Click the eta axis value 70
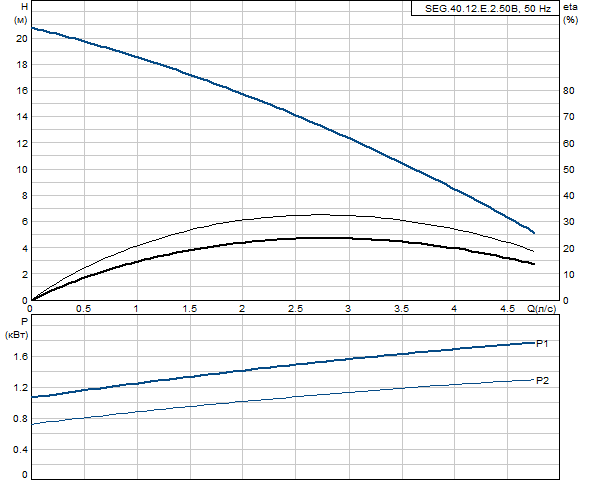The image size is (592, 480). (569, 117)
